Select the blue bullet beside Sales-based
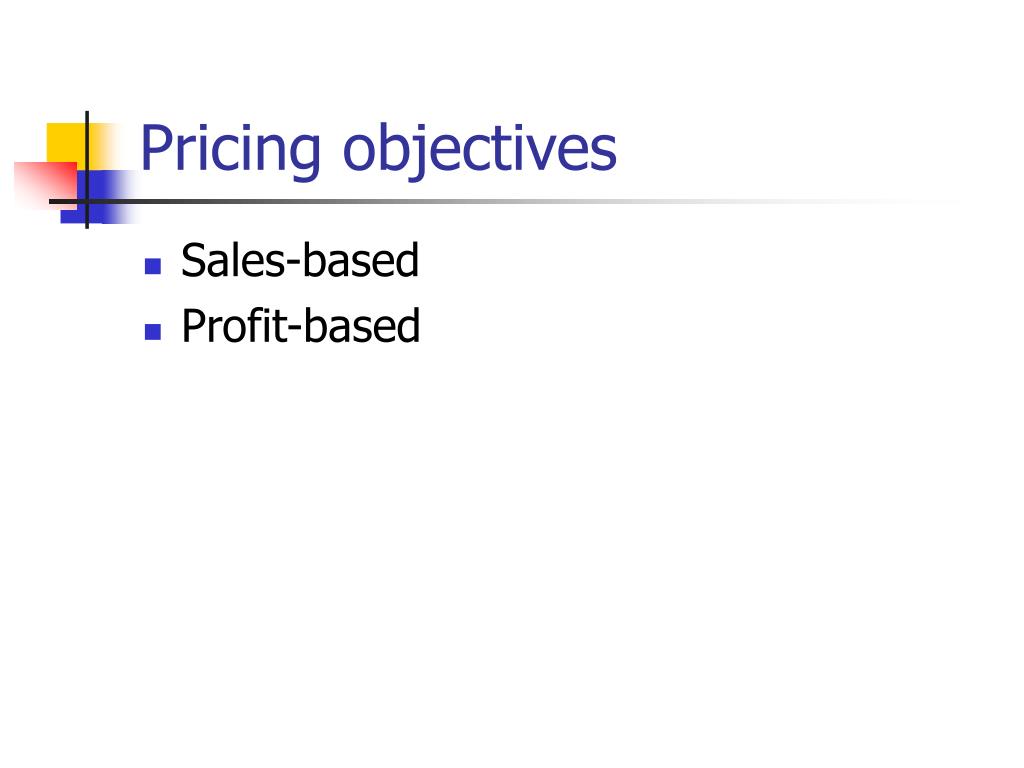Screen dimensions: 1024x768 (x=153, y=266)
